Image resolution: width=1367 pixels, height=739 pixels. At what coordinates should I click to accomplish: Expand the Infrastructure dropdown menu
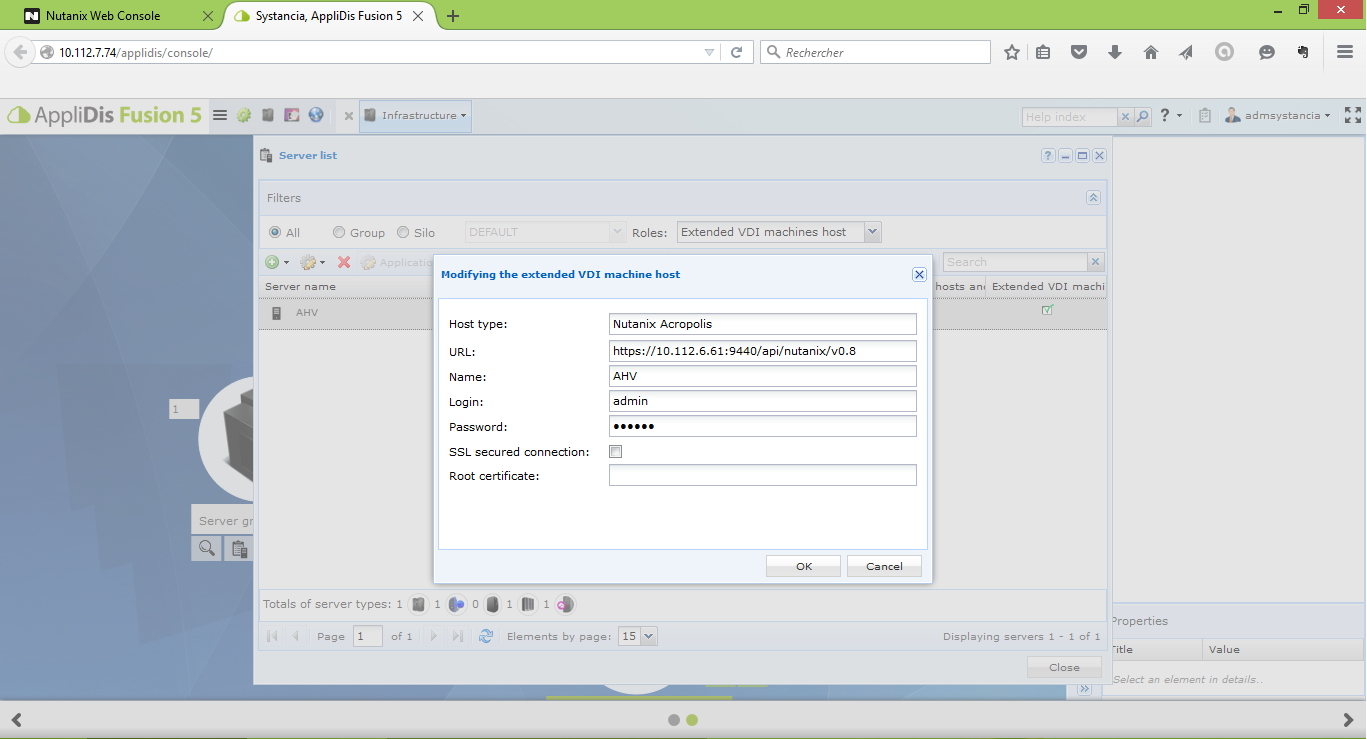[416, 116]
